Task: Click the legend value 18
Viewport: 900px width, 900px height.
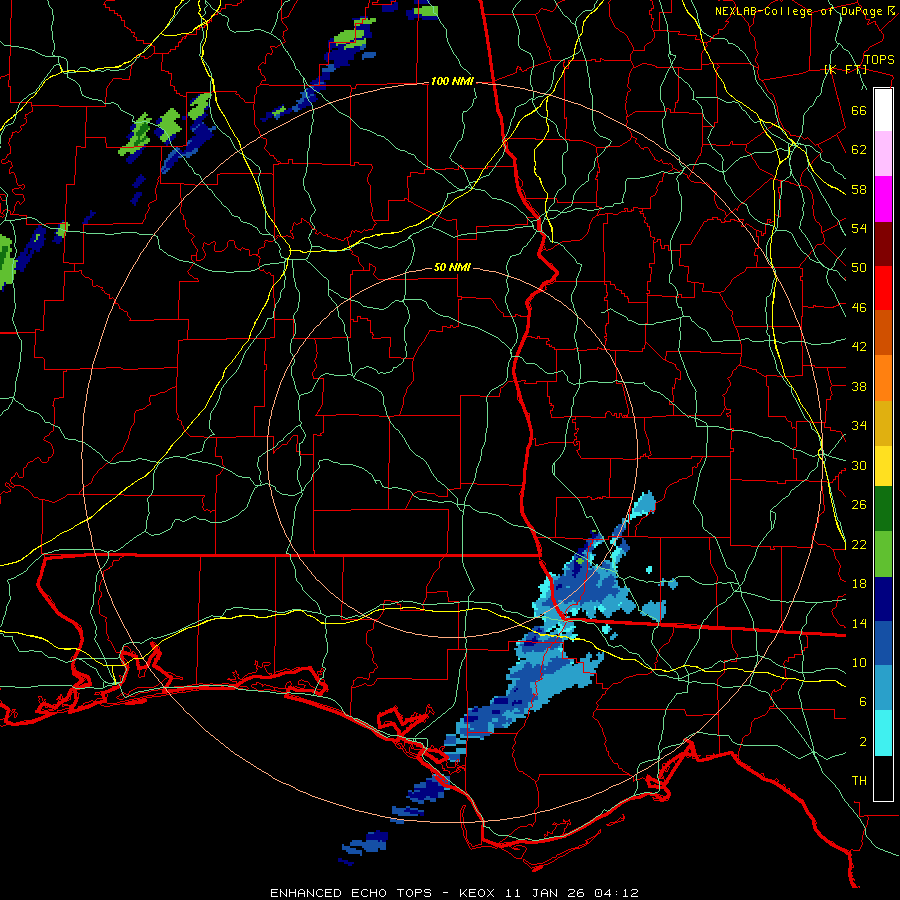Action: 859,584
